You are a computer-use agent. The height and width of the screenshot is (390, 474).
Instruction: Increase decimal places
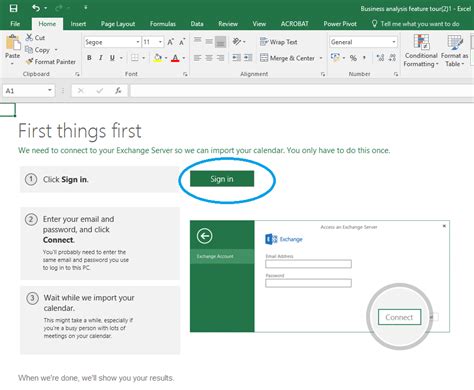pos(380,58)
